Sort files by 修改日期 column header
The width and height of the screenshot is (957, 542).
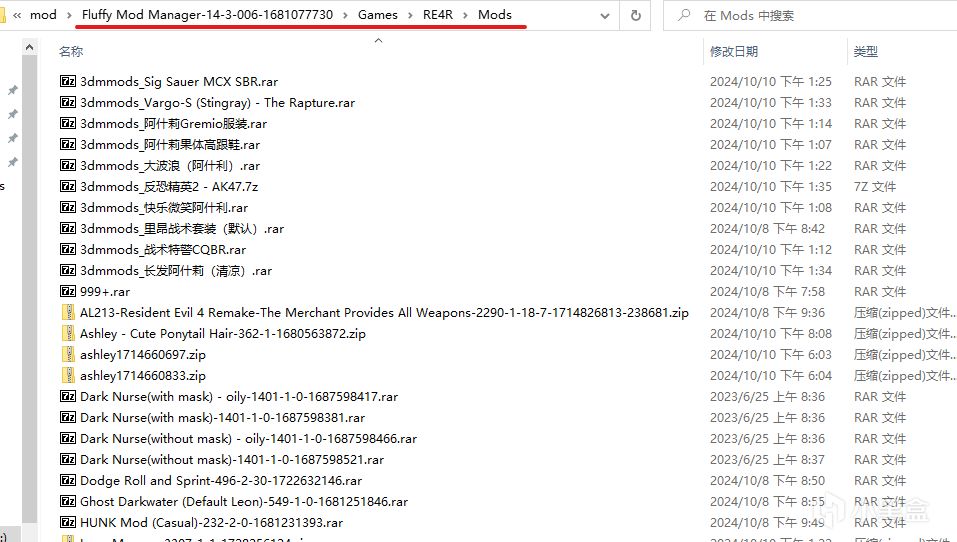coord(734,51)
